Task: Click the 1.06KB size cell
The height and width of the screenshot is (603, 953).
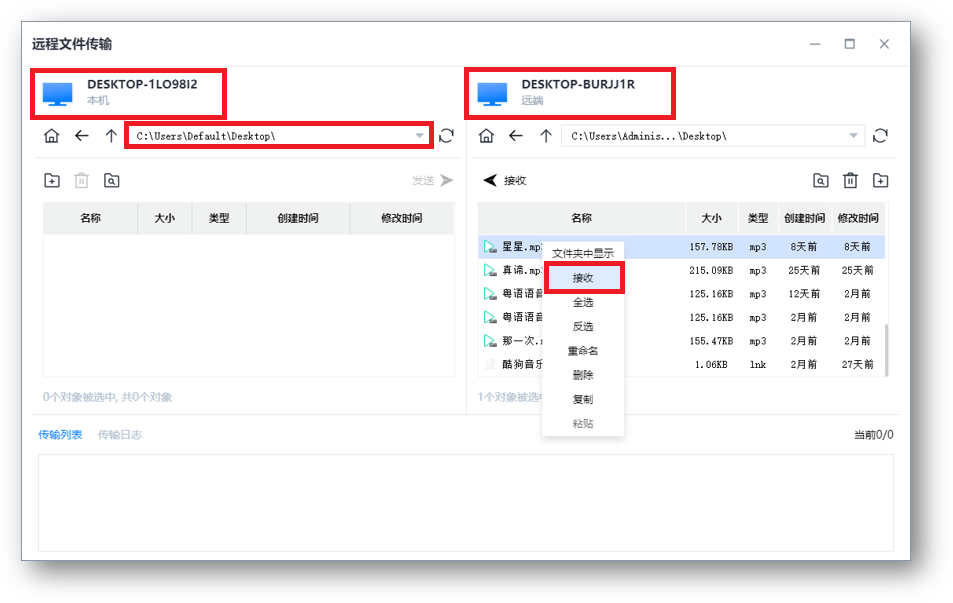Action: point(711,365)
